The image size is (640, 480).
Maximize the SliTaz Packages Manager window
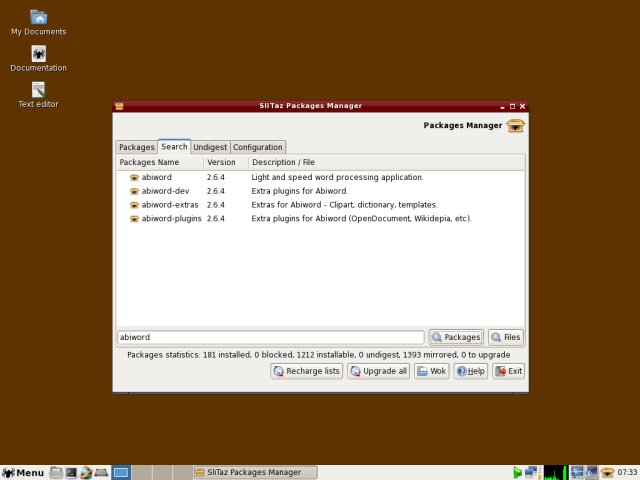(x=512, y=107)
